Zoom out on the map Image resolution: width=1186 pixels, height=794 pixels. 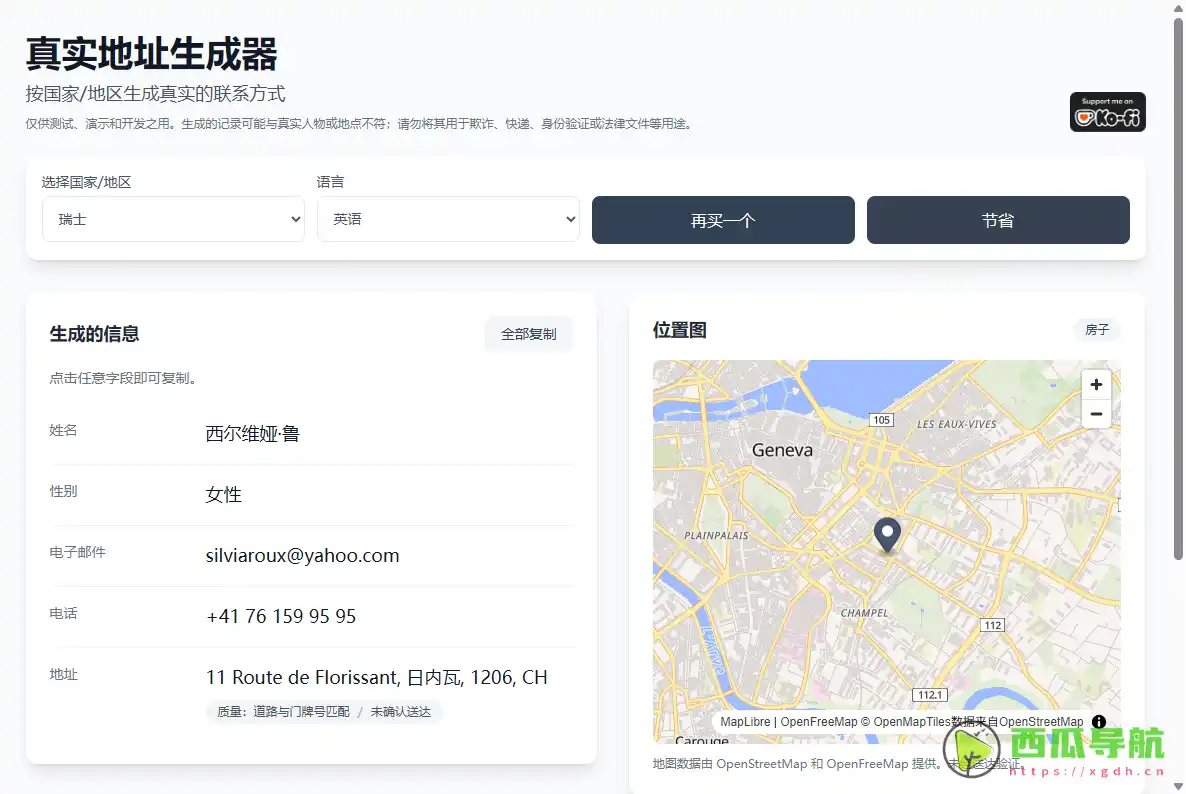coord(1096,414)
